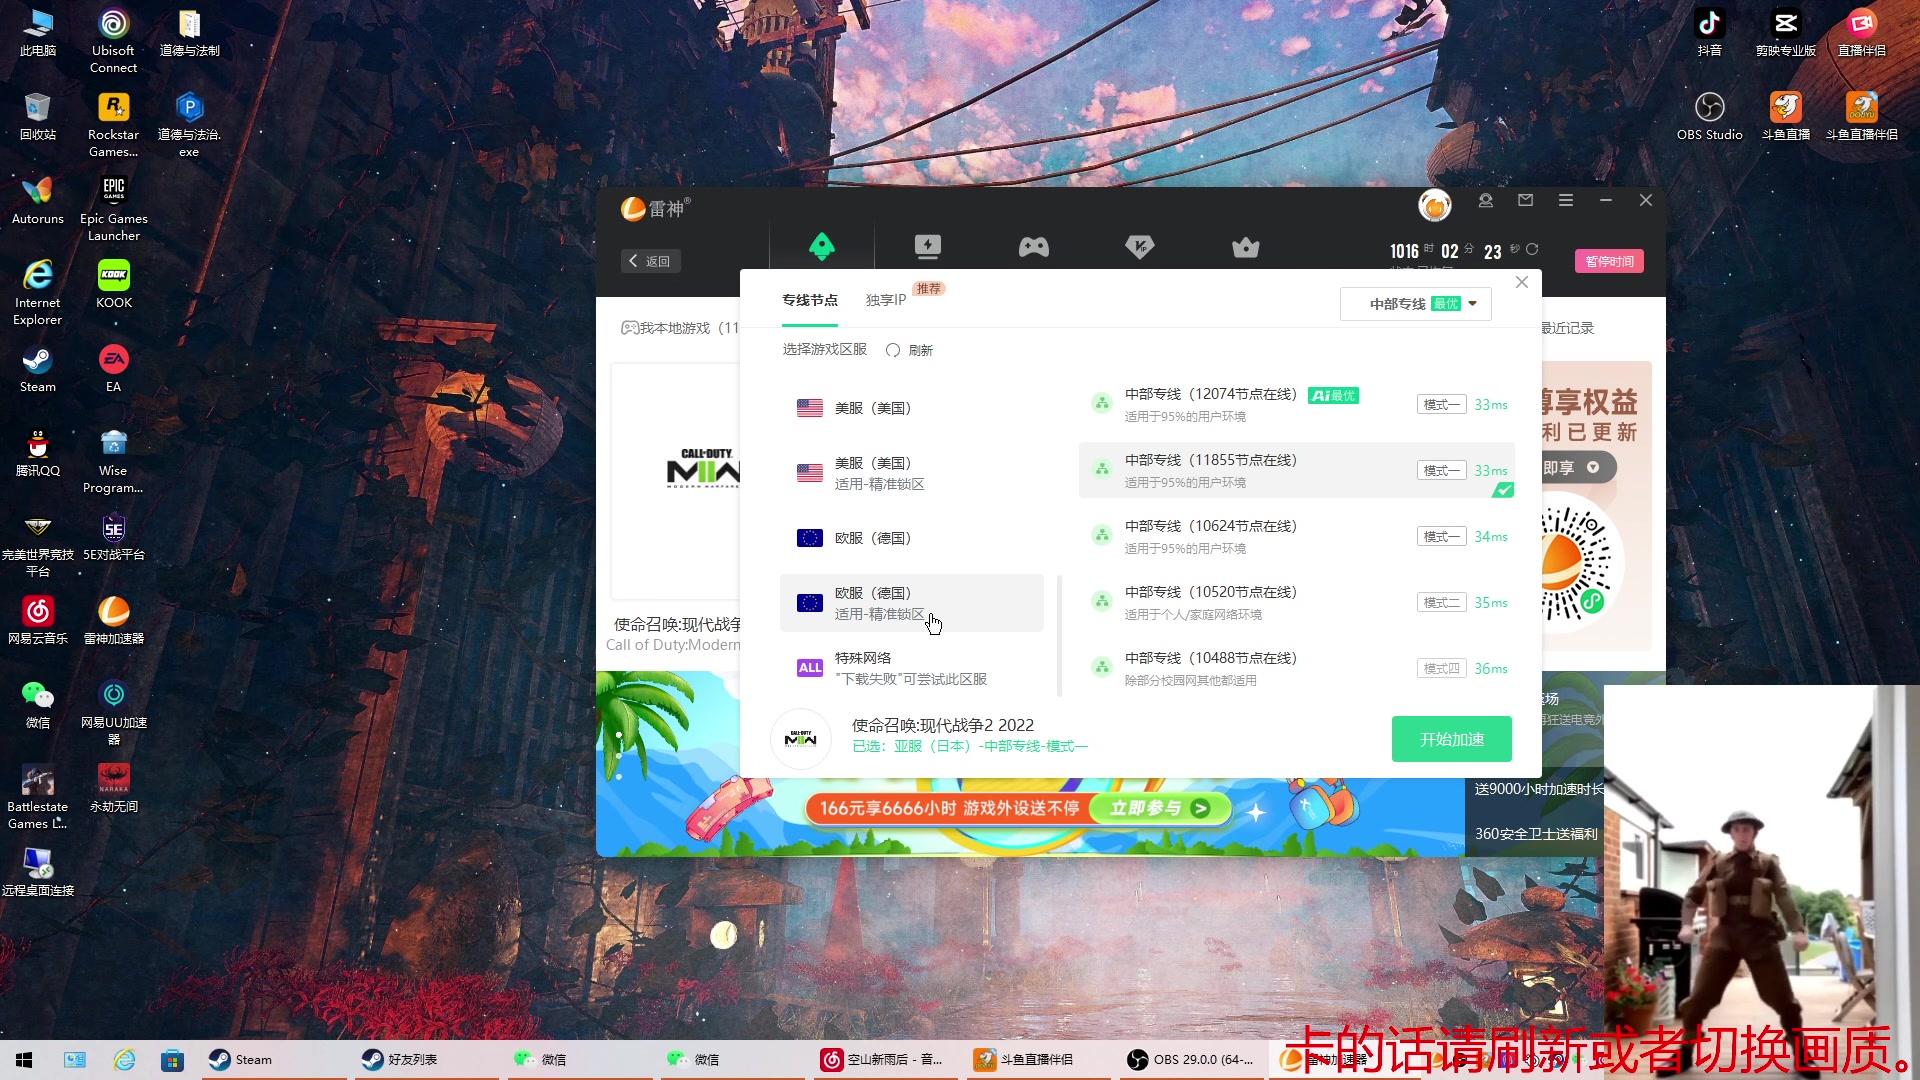Open 雷神加速器 desktop icon
Screen dimensions: 1920x1080
click(113, 620)
